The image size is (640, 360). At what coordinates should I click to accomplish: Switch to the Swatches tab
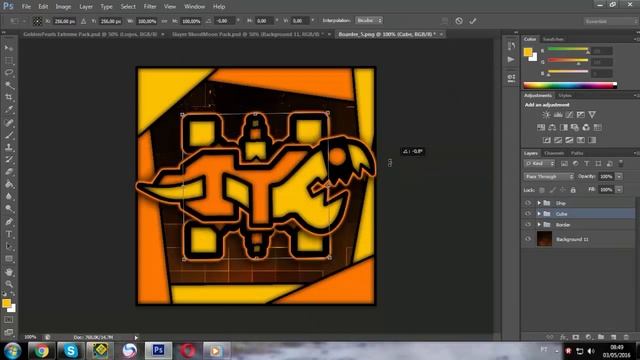click(x=553, y=39)
